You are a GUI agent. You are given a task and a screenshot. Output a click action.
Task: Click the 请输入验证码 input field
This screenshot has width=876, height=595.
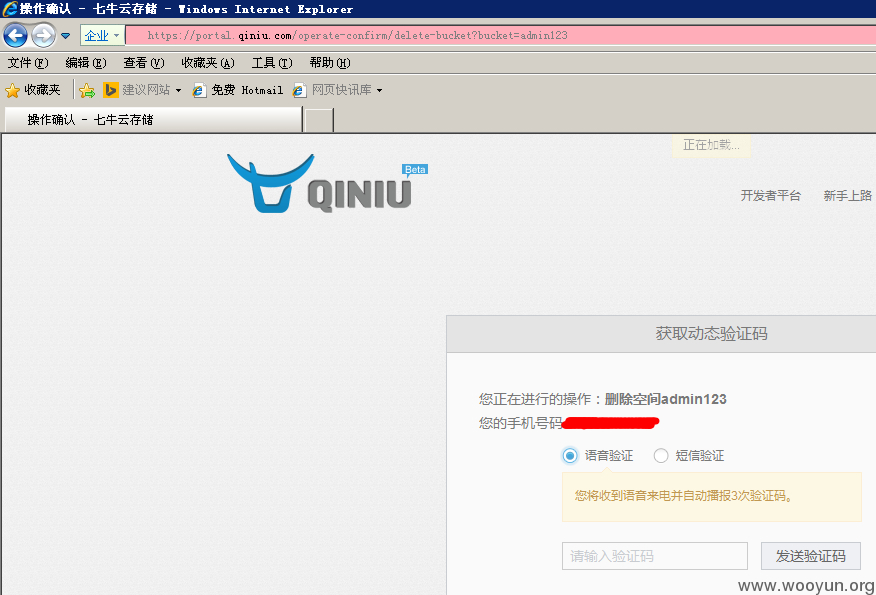(655, 556)
